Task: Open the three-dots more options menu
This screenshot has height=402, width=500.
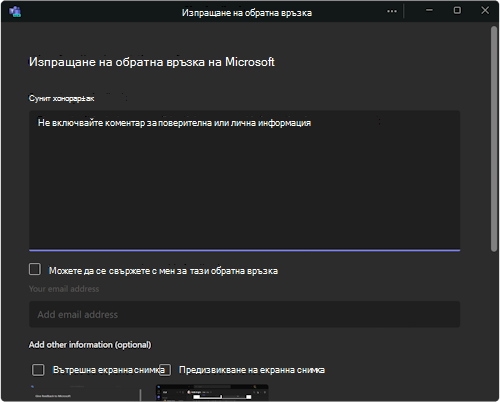Action: click(392, 11)
